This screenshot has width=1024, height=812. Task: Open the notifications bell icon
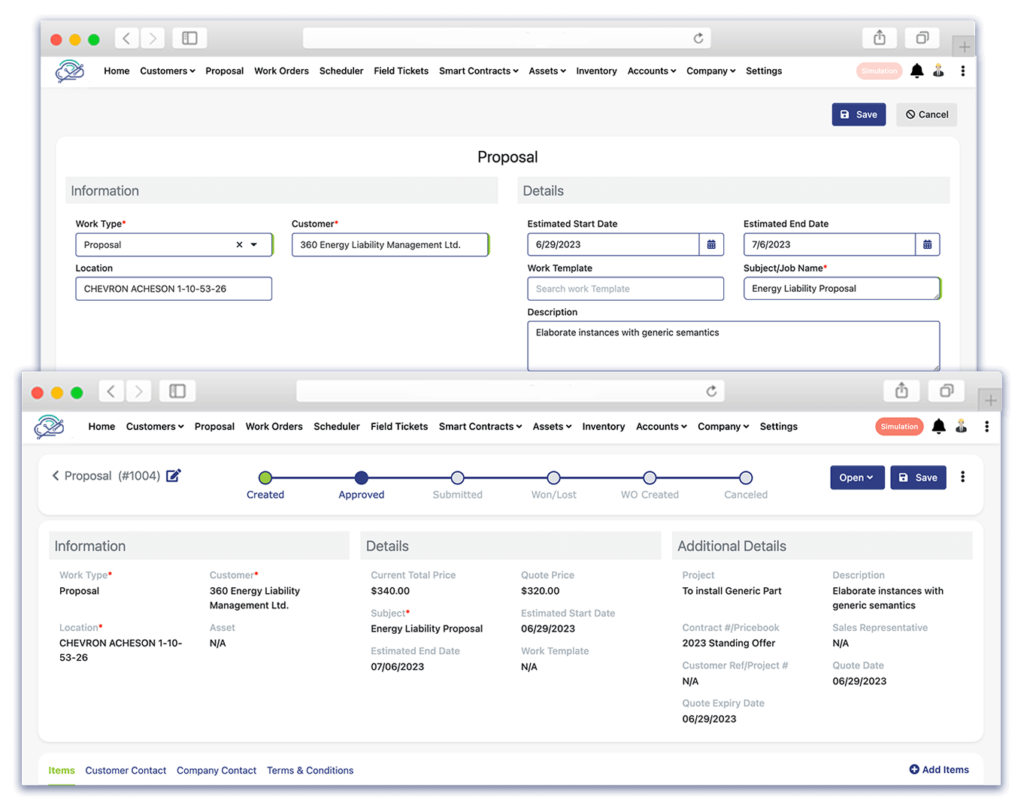point(938,426)
